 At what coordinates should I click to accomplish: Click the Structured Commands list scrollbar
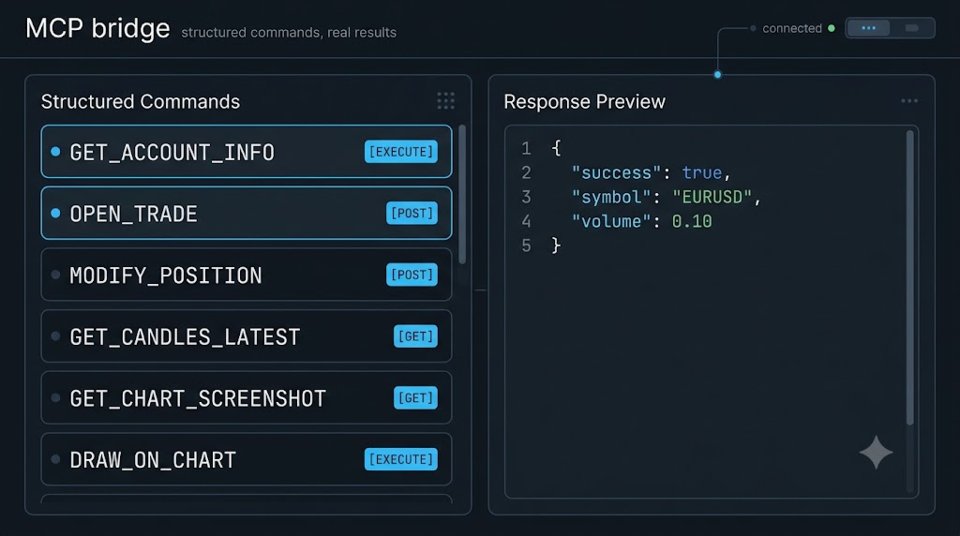(x=462, y=194)
